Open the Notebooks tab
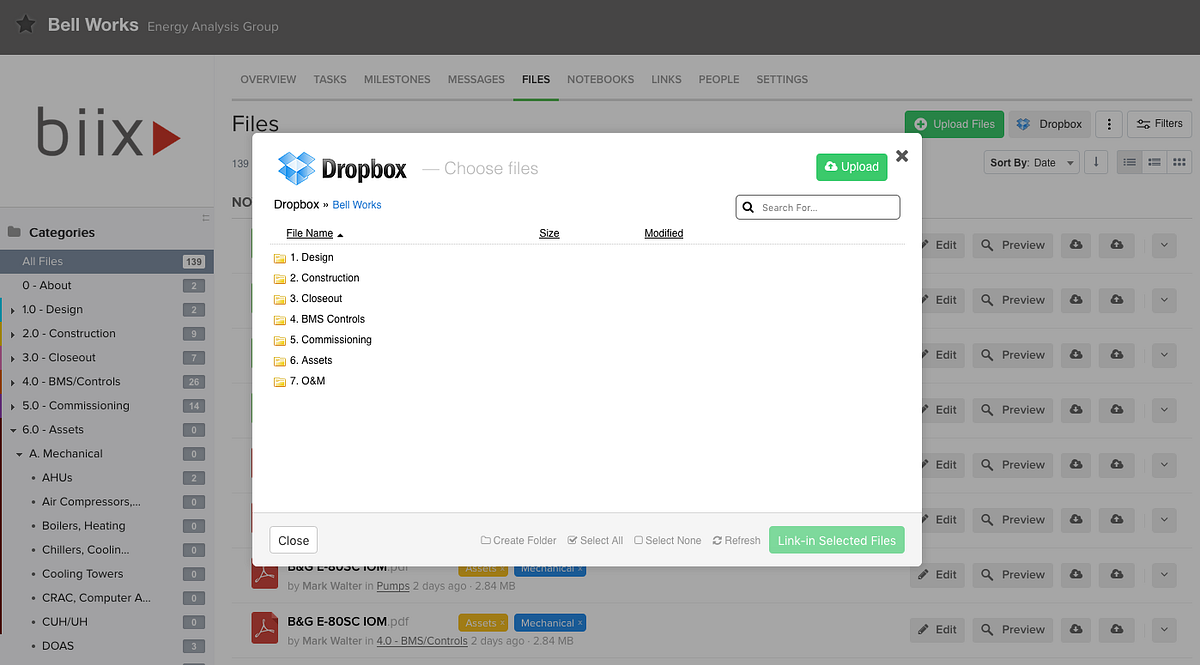This screenshot has height=665, width=1200. 600,79
